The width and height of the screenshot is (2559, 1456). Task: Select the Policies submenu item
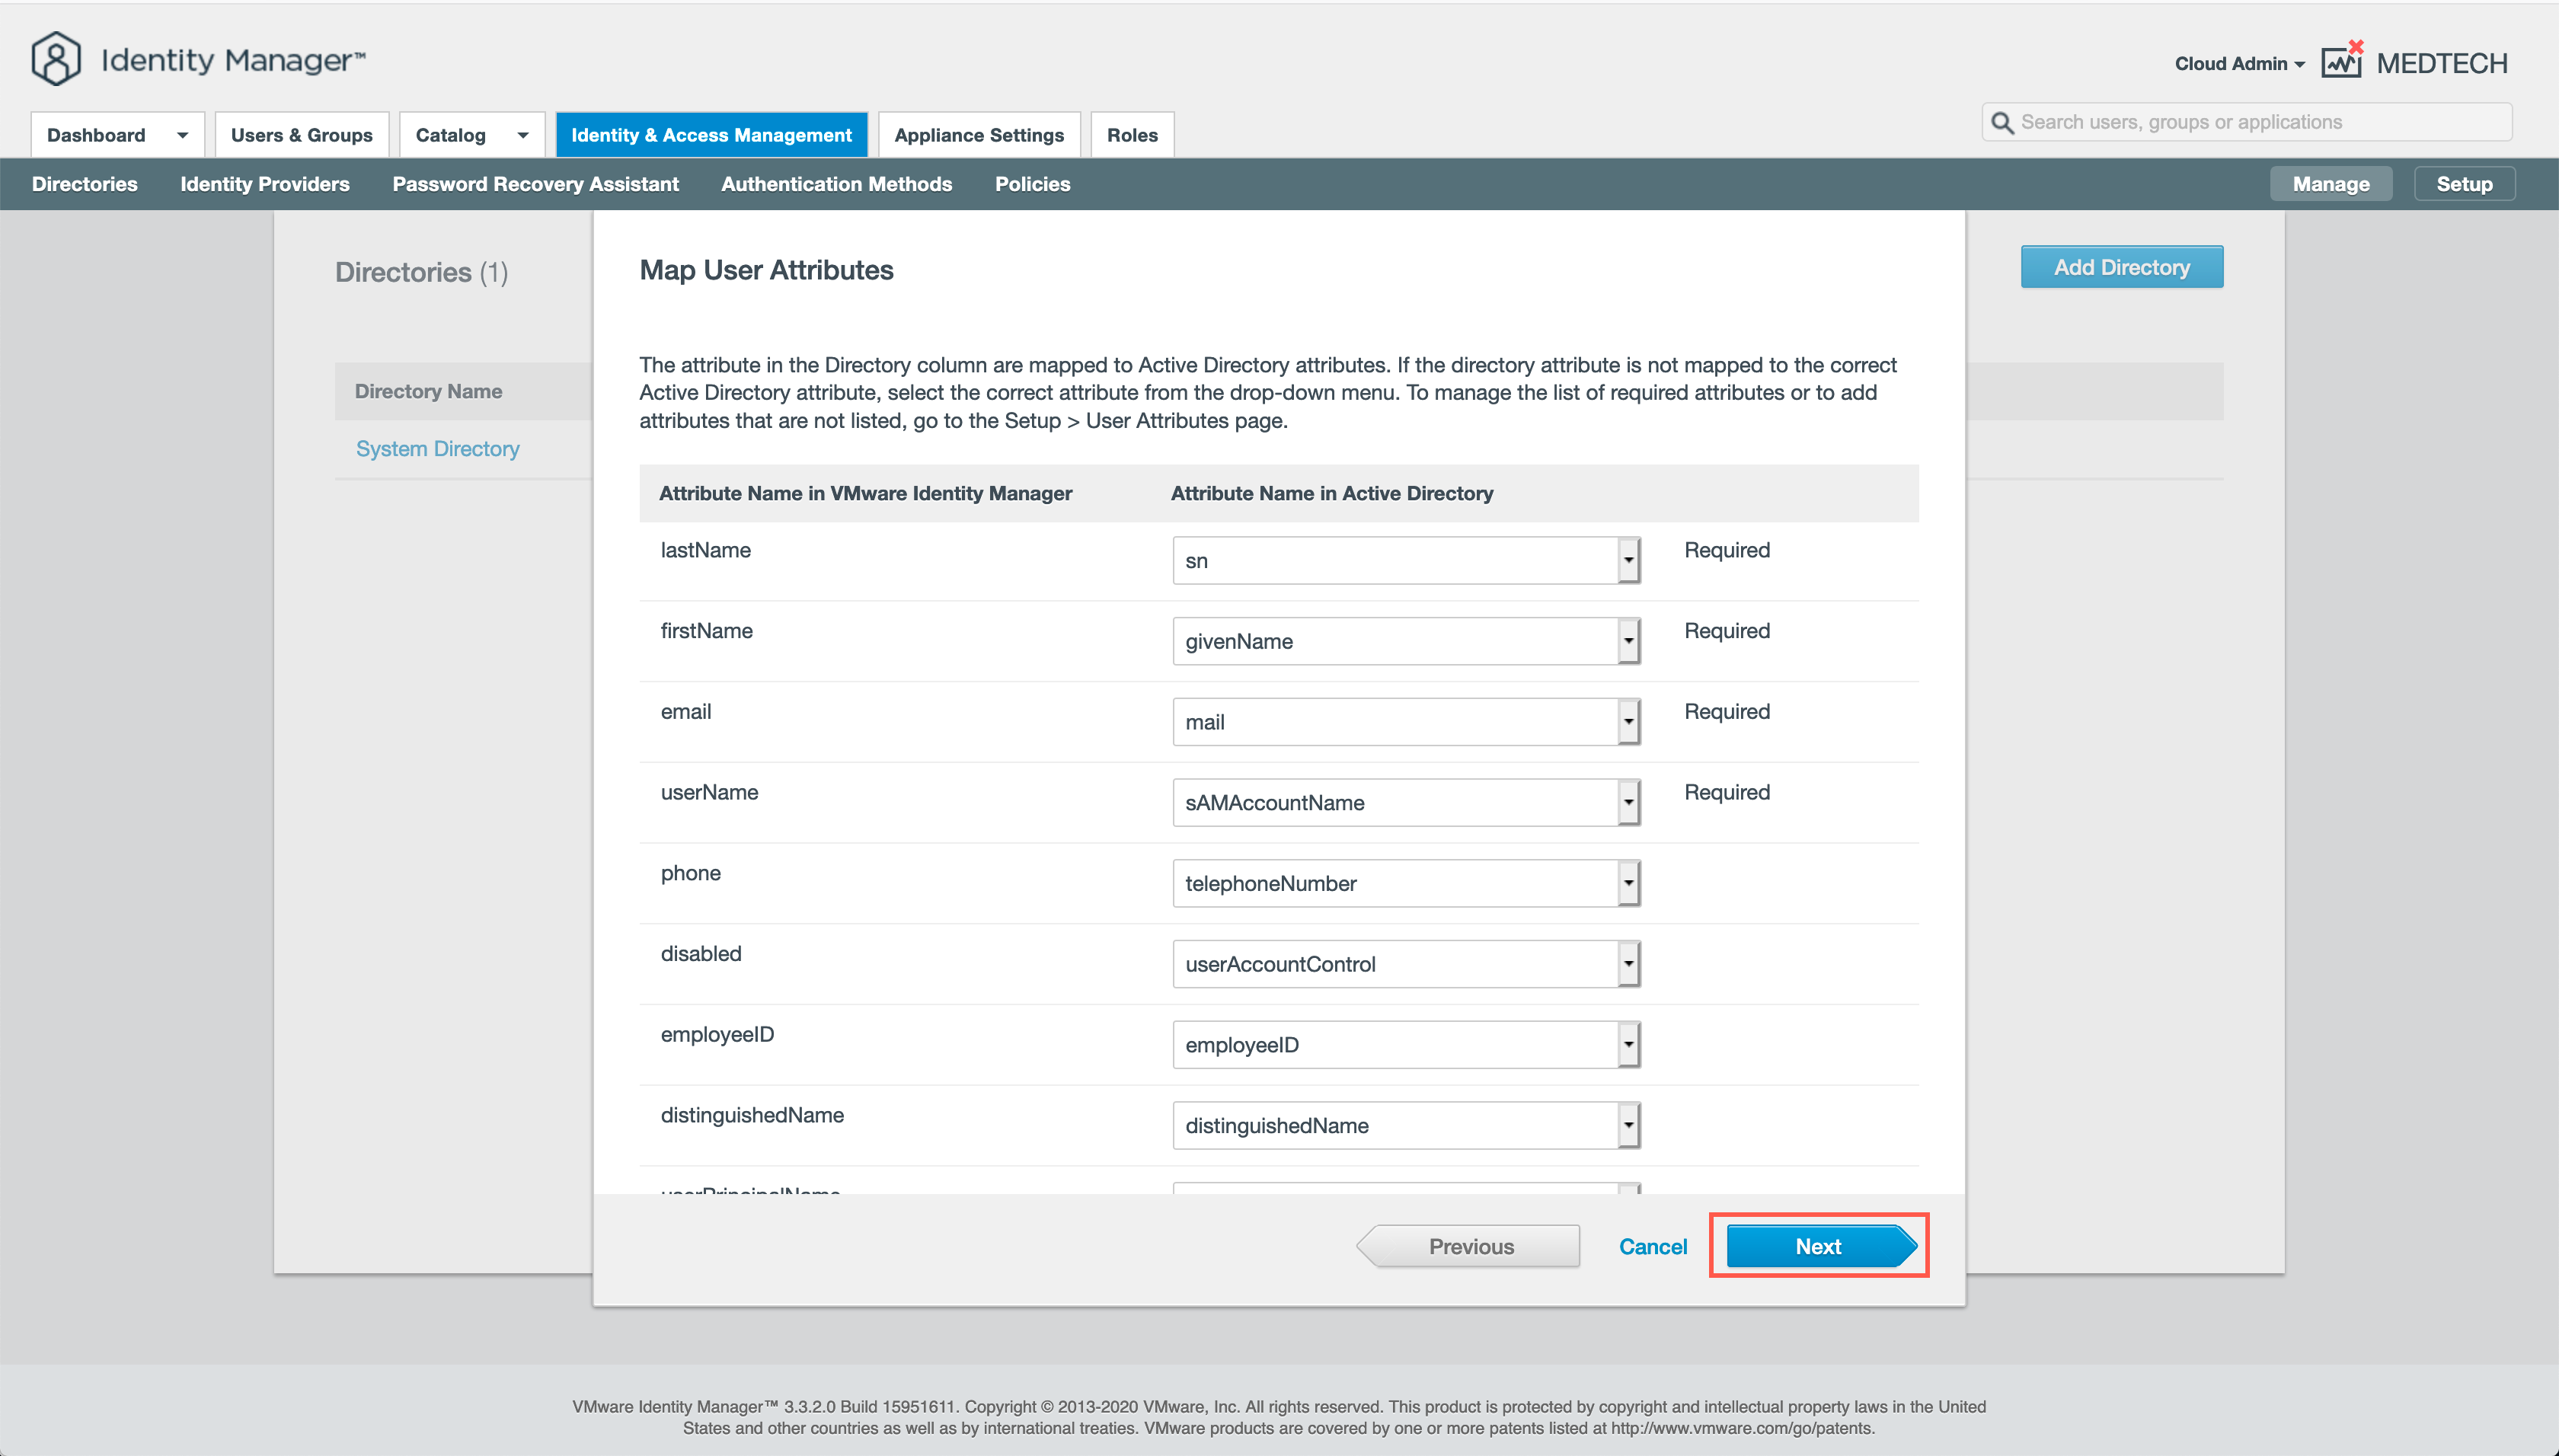point(1032,184)
